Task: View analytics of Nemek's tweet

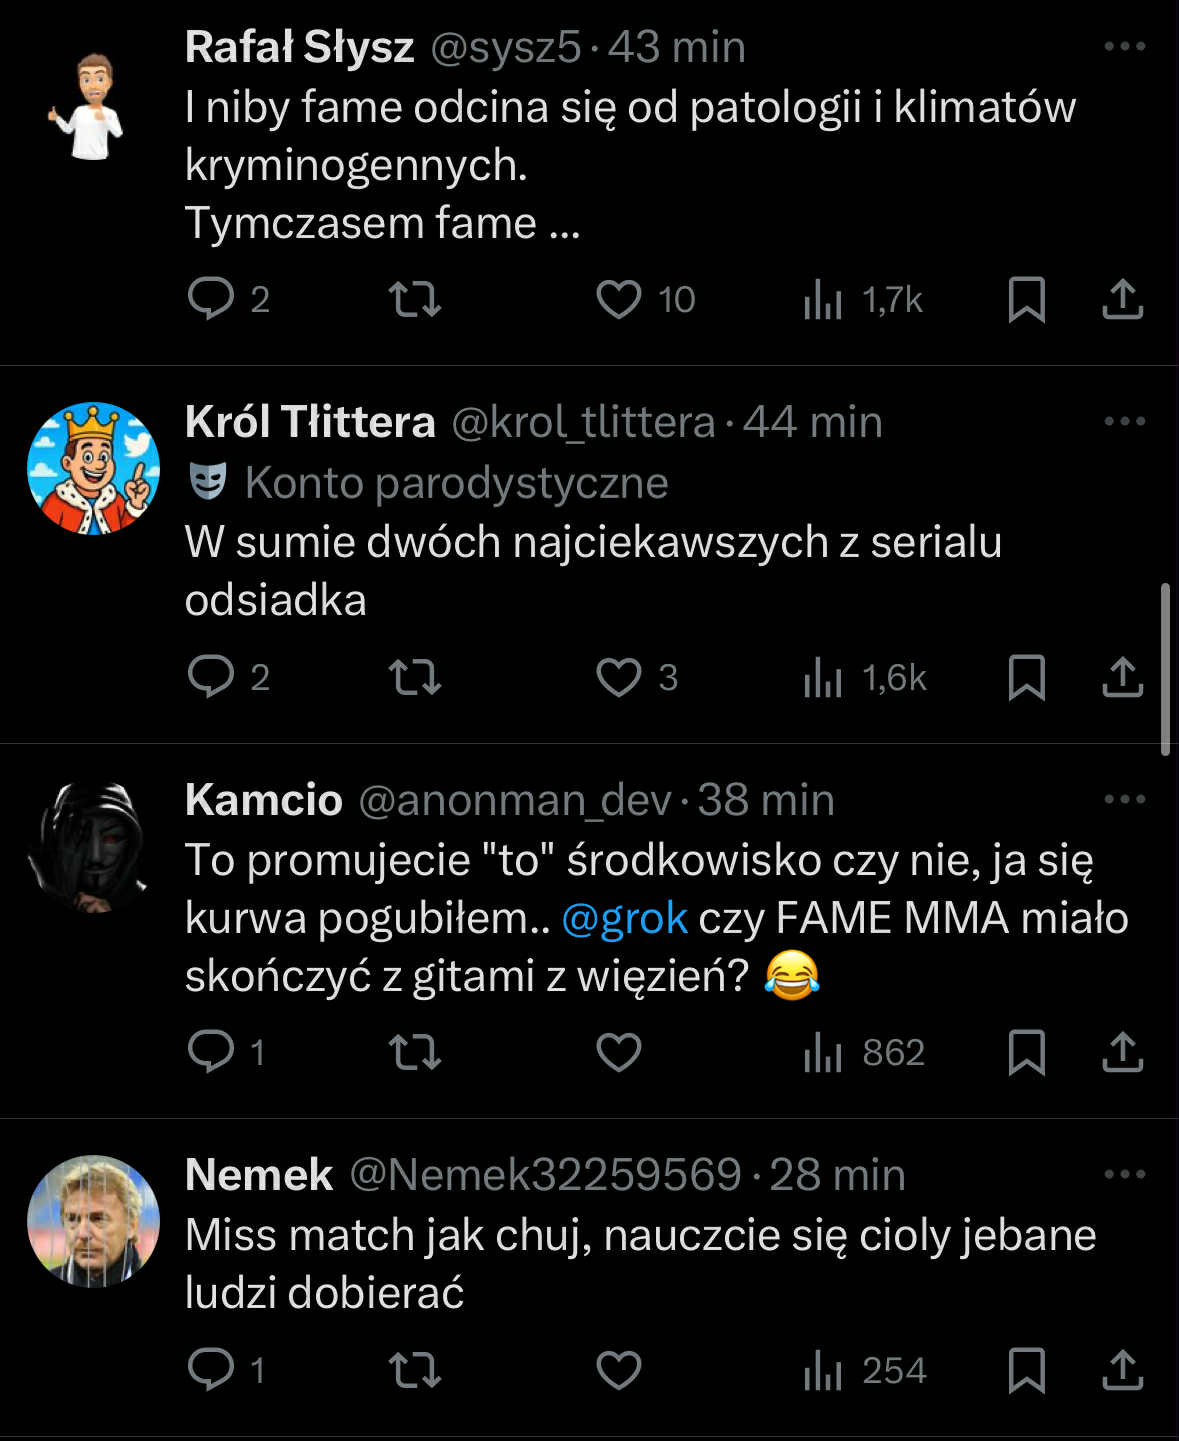Action: point(823,1370)
